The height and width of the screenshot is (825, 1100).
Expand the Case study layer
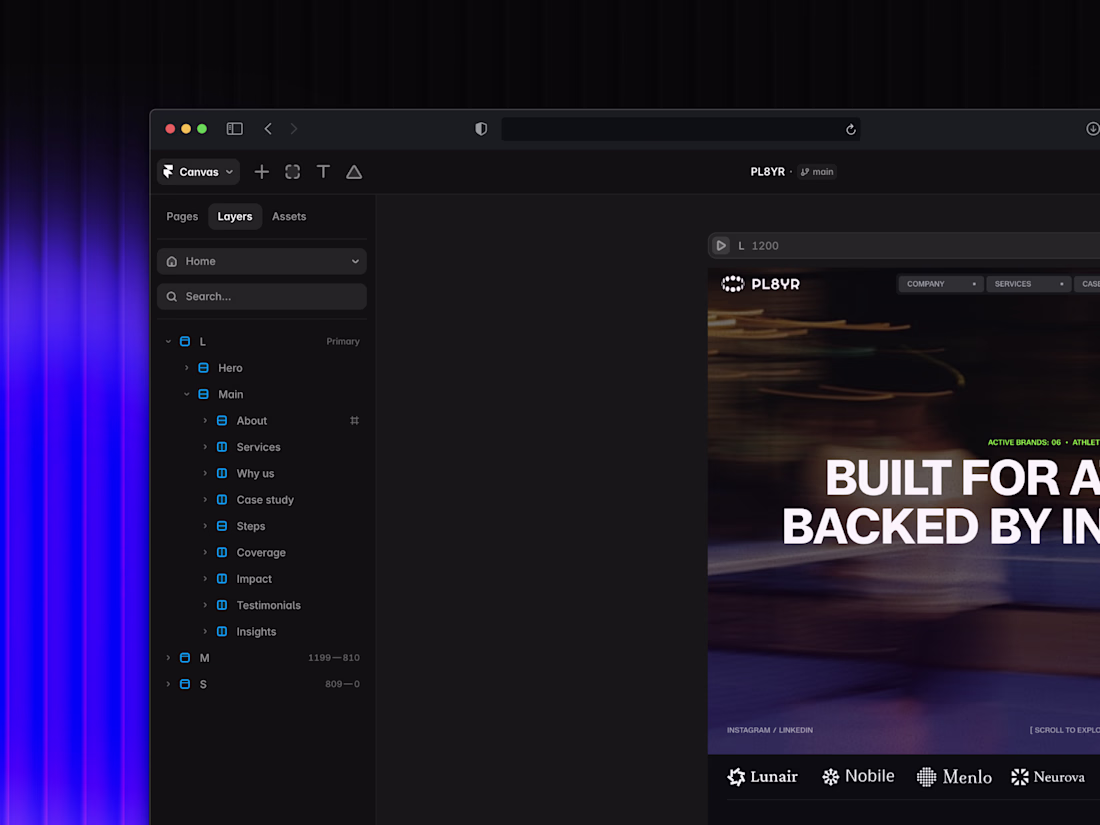(x=205, y=499)
